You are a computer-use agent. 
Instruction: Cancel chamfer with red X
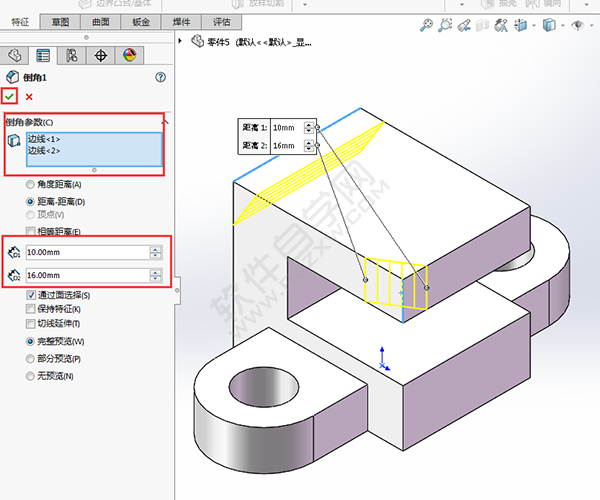click(x=29, y=97)
